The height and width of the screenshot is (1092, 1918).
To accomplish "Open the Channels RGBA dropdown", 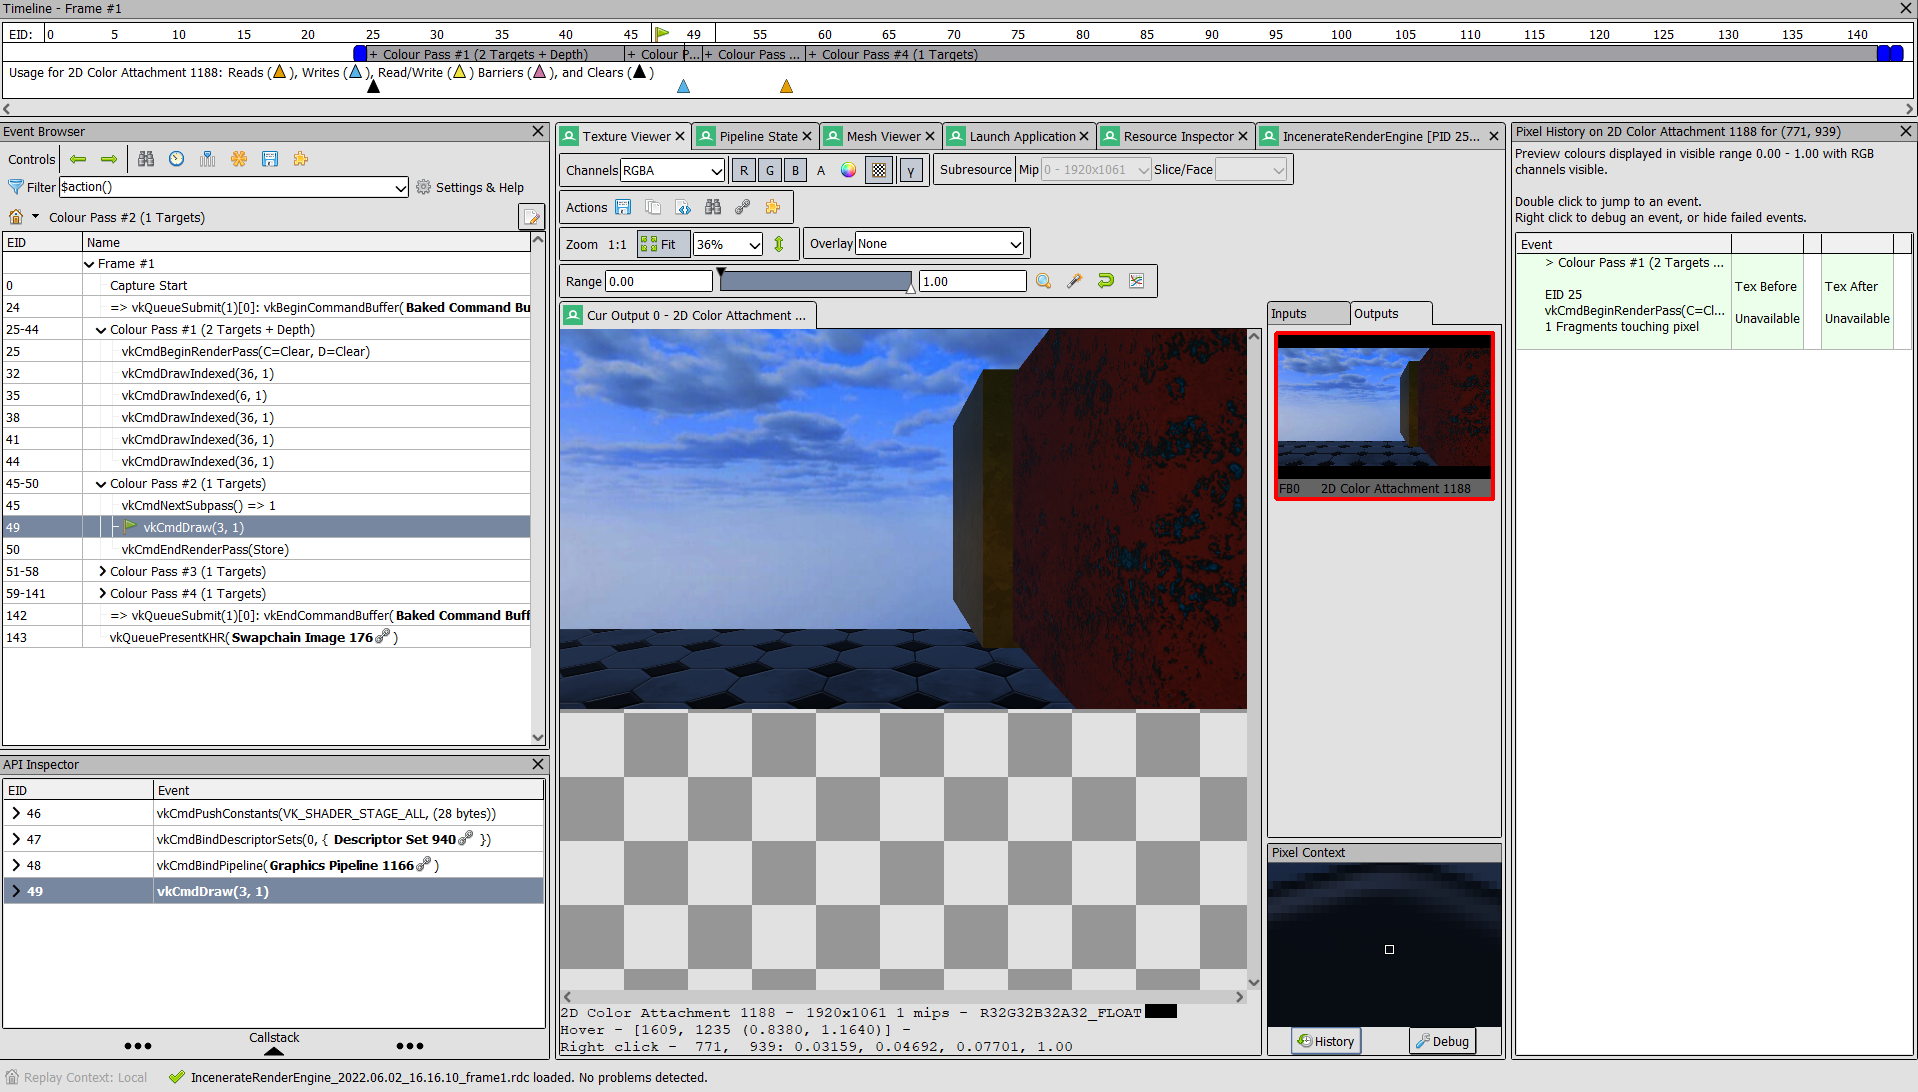I will [x=672, y=170].
